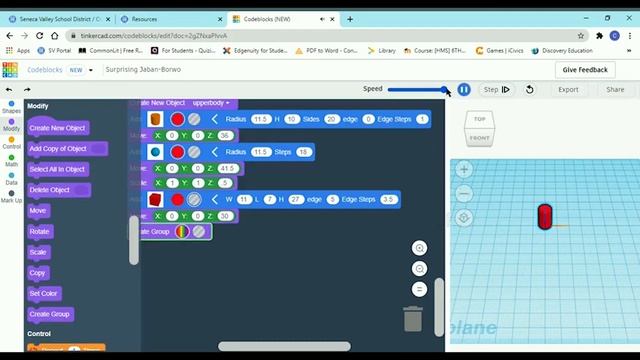Viewport: 640px width, 360px height.
Task: Click the home view icon in viewer
Action: 464,218
